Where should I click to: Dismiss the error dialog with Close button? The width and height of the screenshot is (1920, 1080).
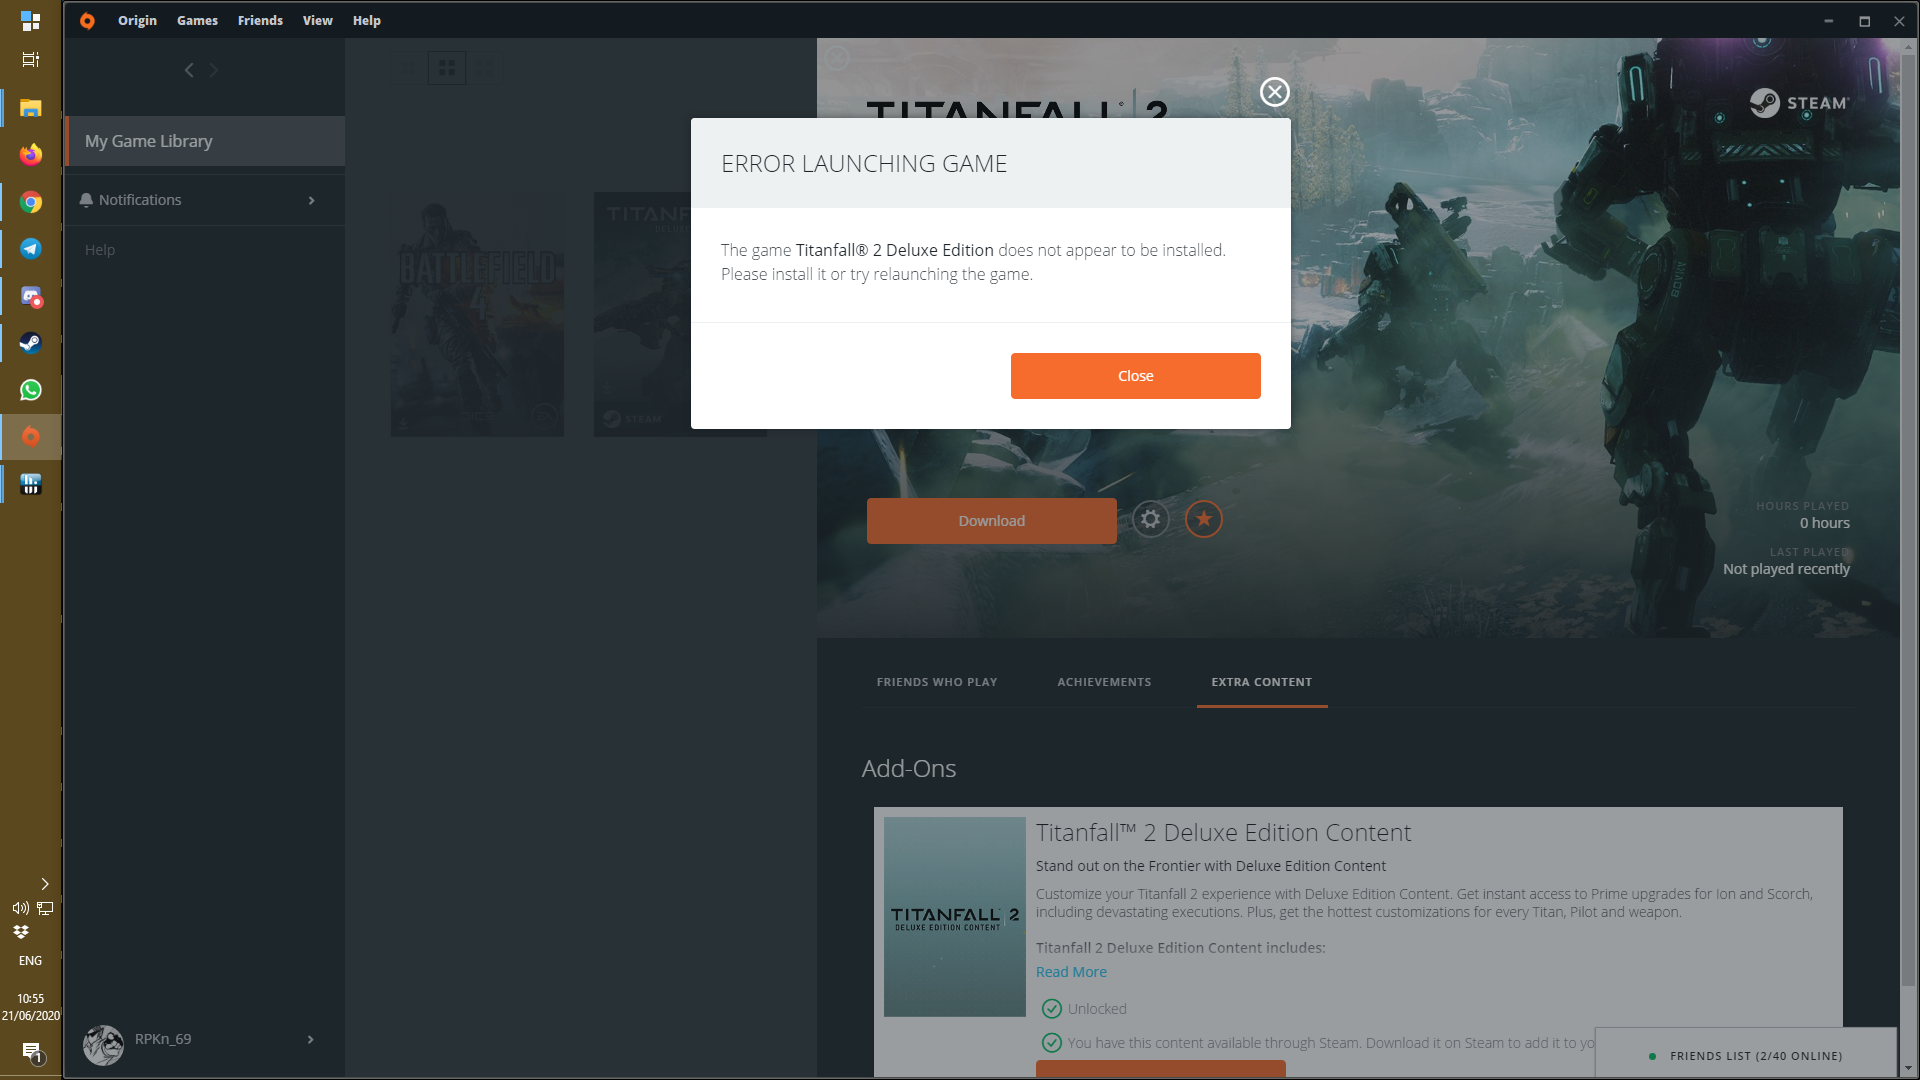click(1135, 376)
